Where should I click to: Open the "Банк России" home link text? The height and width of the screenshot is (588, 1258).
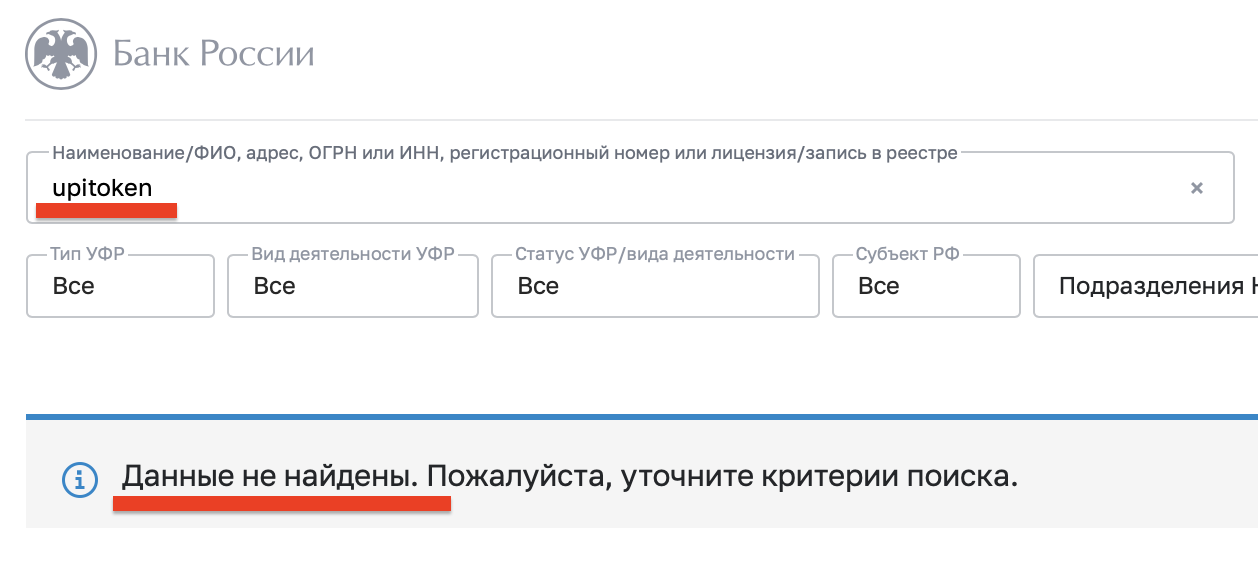coord(213,54)
